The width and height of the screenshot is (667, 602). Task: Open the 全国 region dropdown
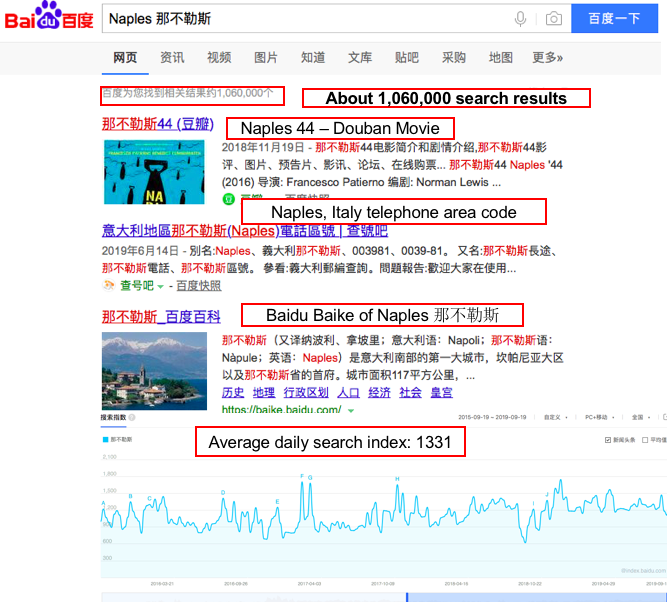click(641, 417)
